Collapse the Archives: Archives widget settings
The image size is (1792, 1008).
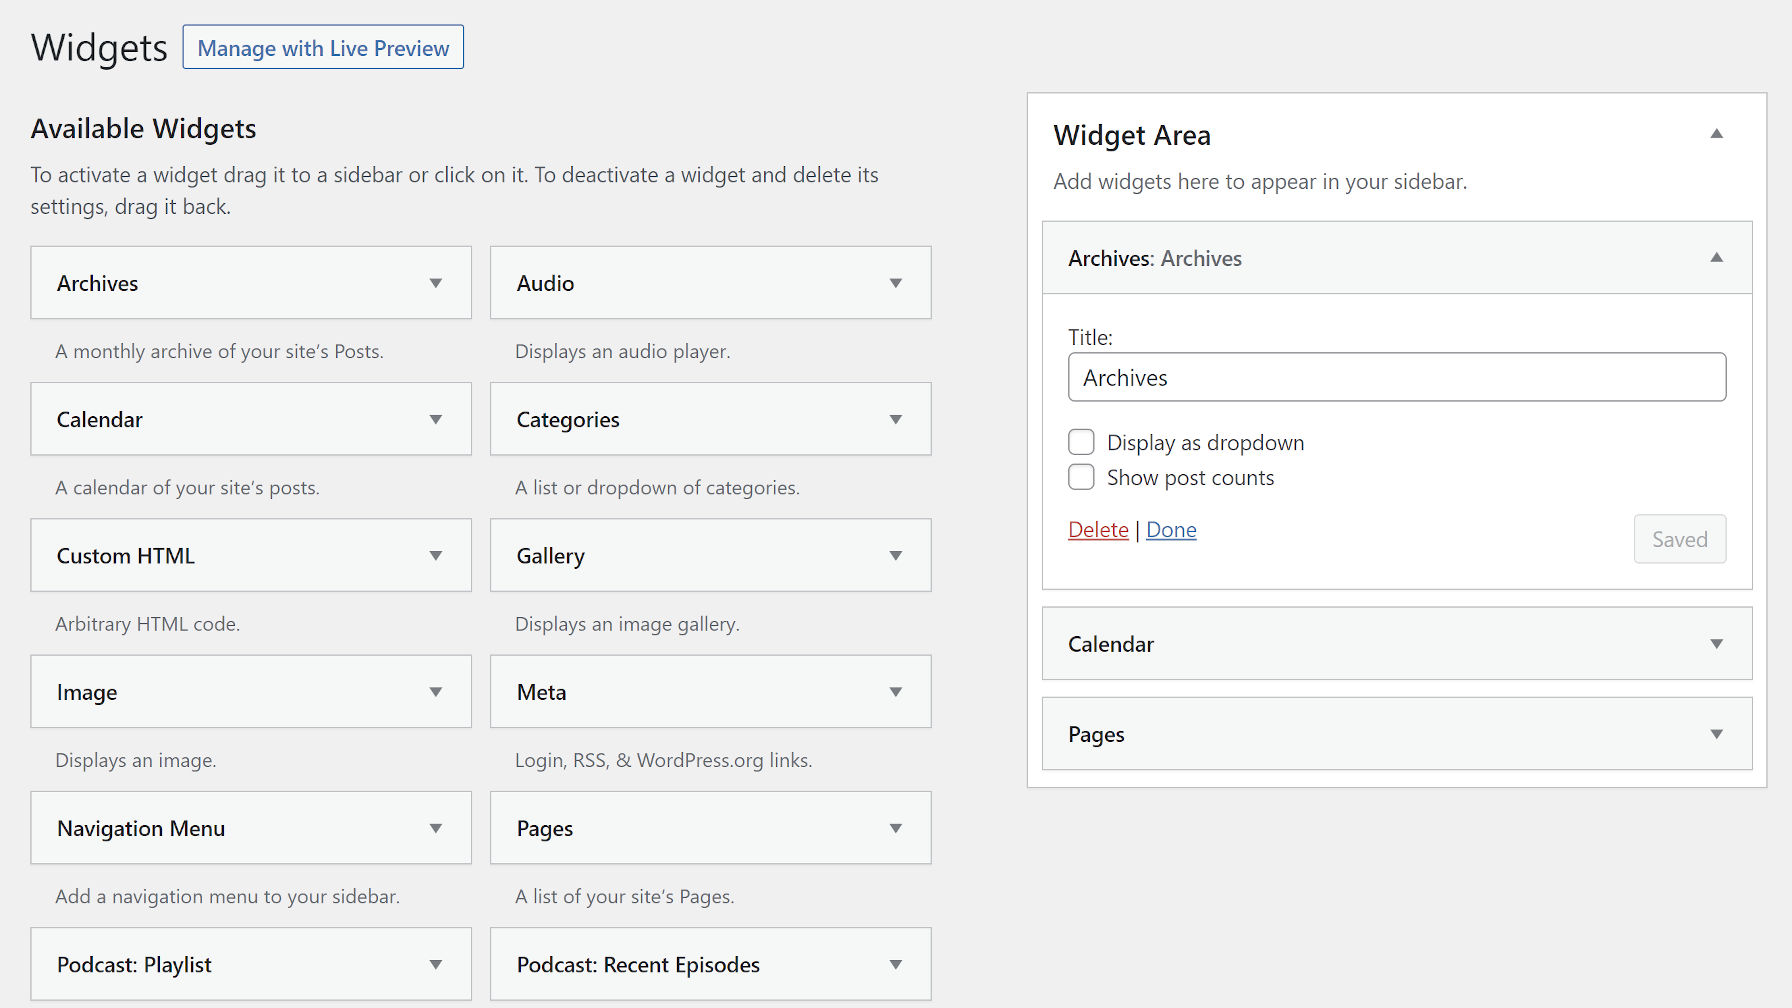click(1718, 258)
